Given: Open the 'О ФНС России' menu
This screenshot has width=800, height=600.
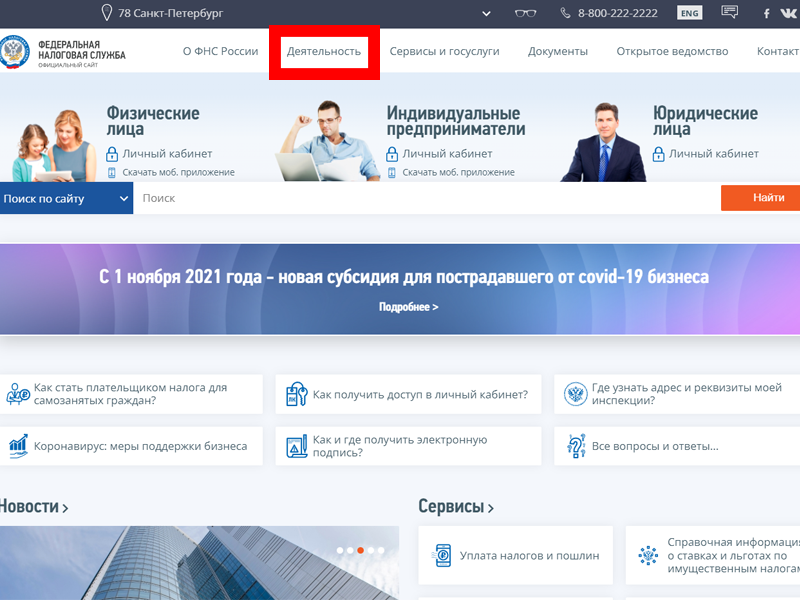Looking at the screenshot, I should [x=220, y=51].
